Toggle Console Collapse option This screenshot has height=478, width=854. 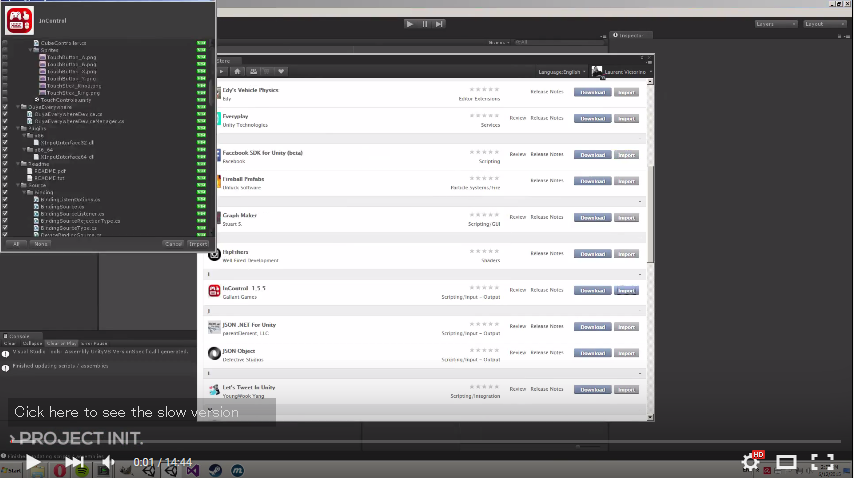32,344
